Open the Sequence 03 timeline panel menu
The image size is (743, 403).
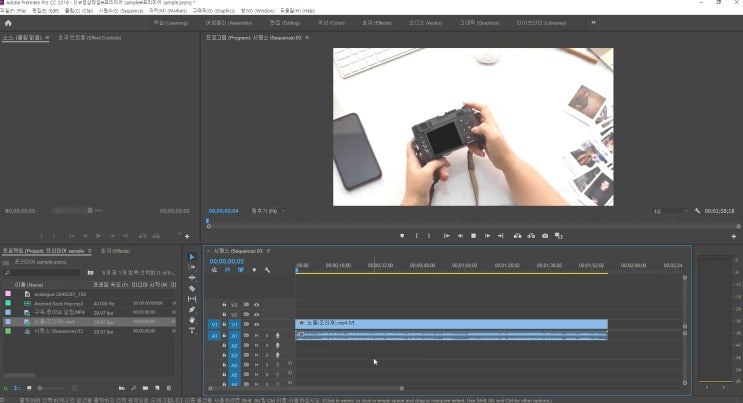pos(268,251)
